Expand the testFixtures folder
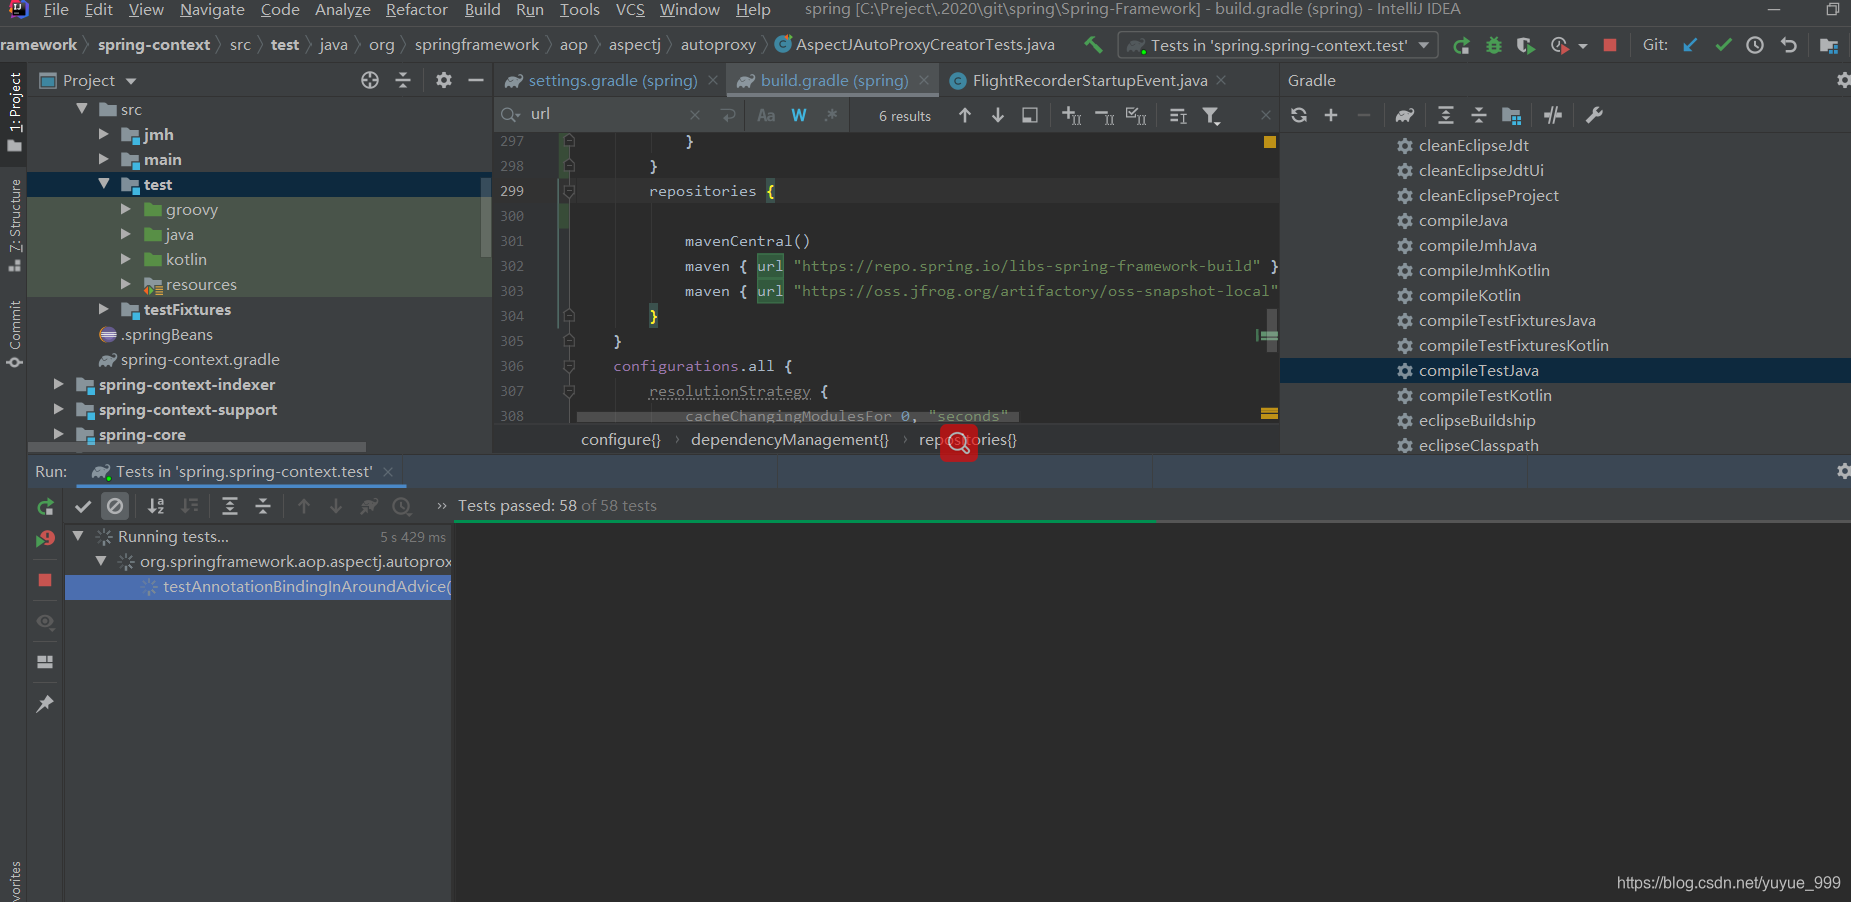Screen dimensions: 1851x902 click(104, 308)
